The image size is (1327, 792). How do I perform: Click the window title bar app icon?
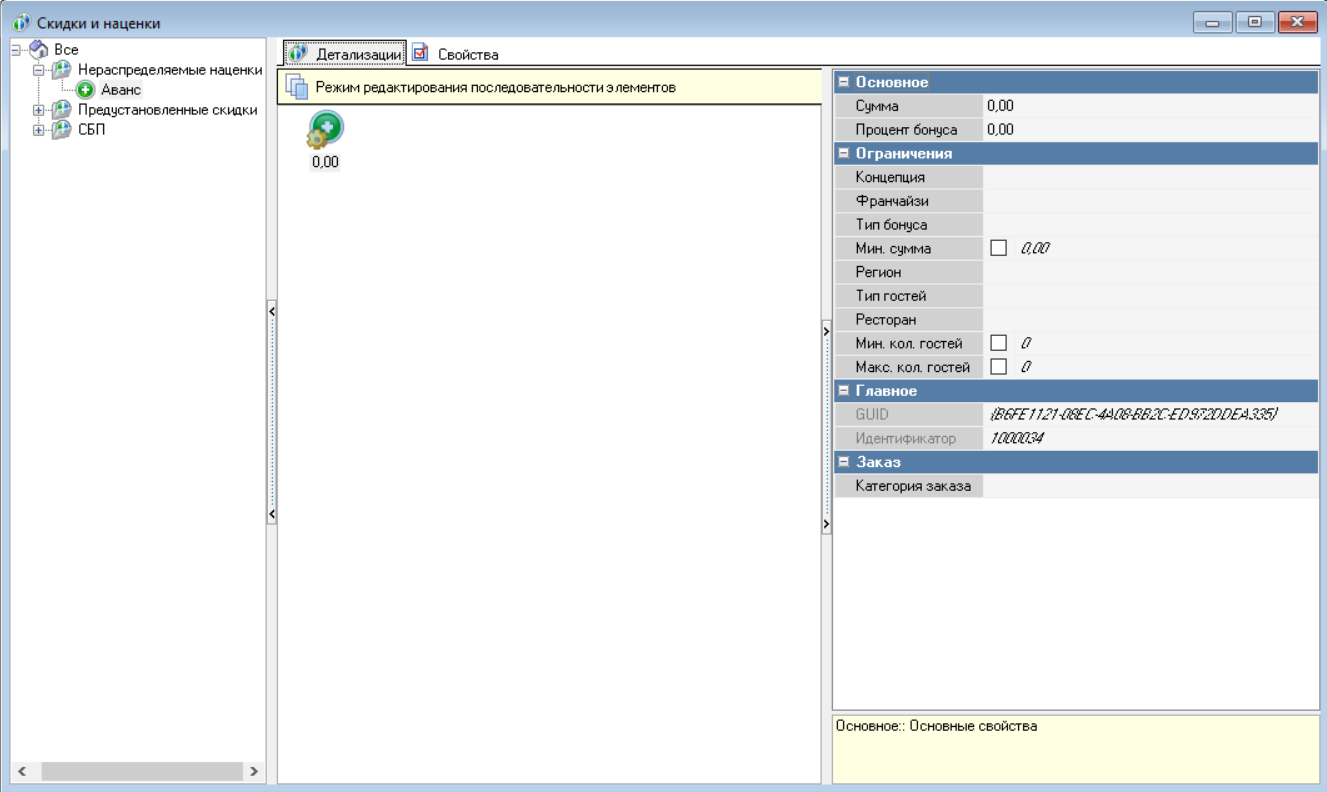pyautogui.click(x=21, y=22)
